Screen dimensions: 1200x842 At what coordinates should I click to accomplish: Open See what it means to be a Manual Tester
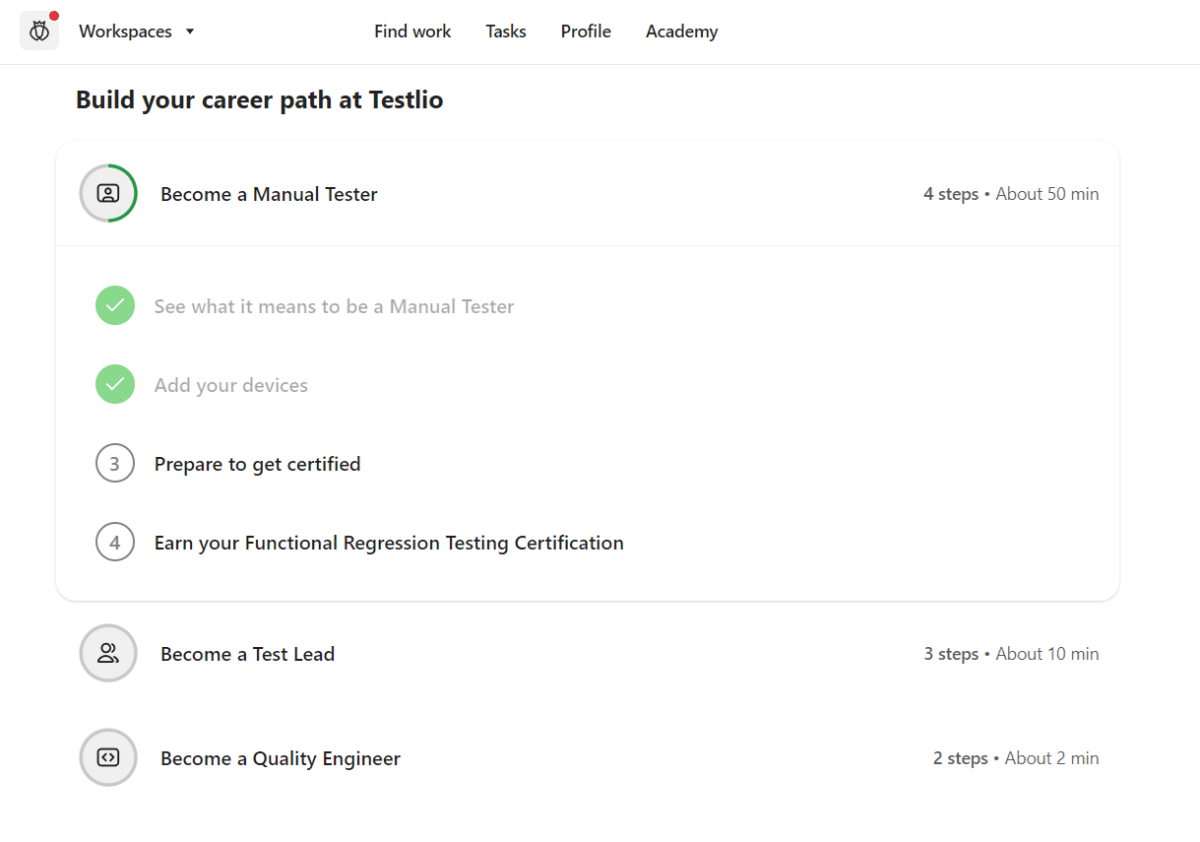334,307
